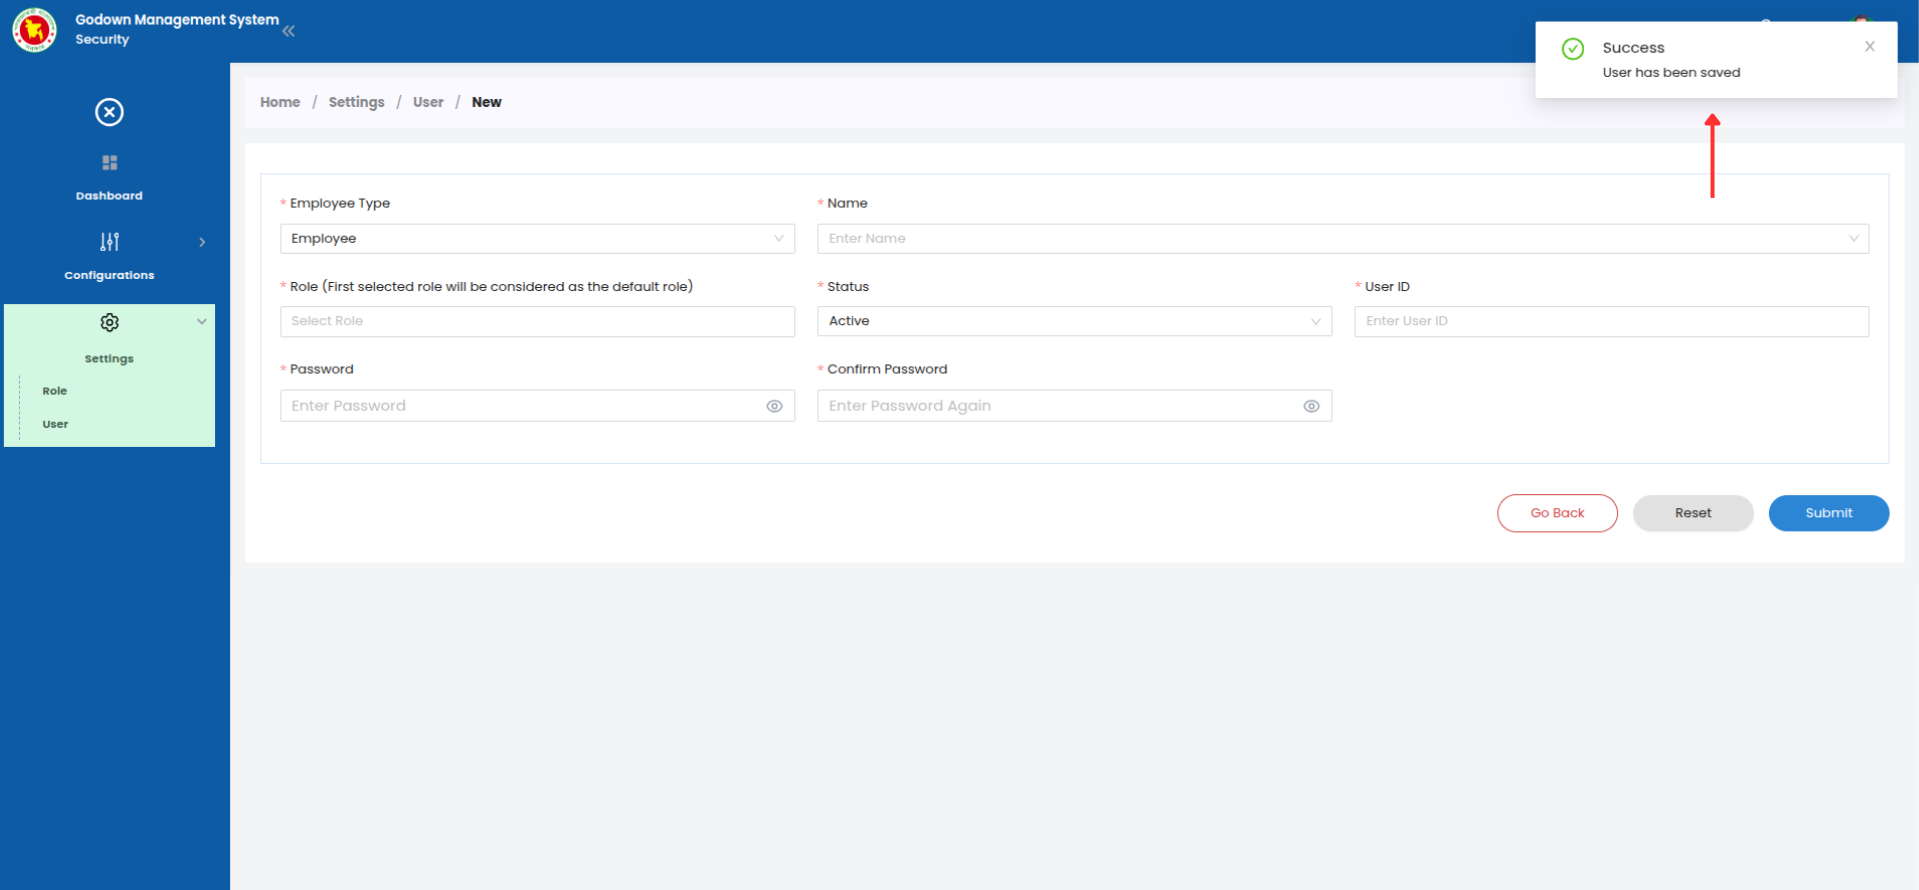Image resolution: width=1919 pixels, height=890 pixels.
Task: Click the Security subtitle in header
Action: [102, 39]
